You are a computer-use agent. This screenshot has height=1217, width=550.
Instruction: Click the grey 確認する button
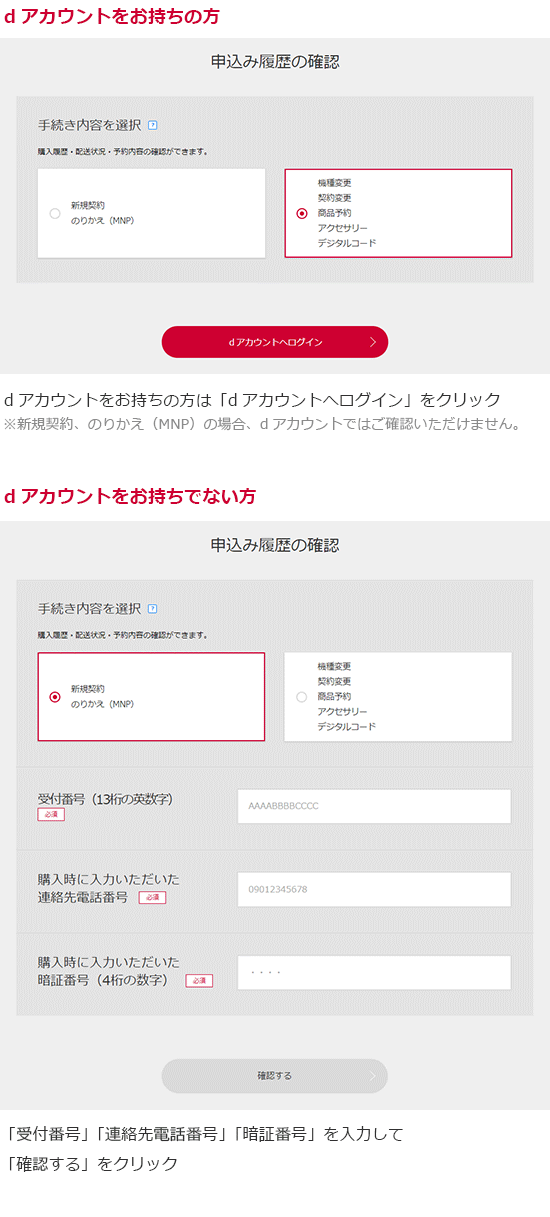275,1076
